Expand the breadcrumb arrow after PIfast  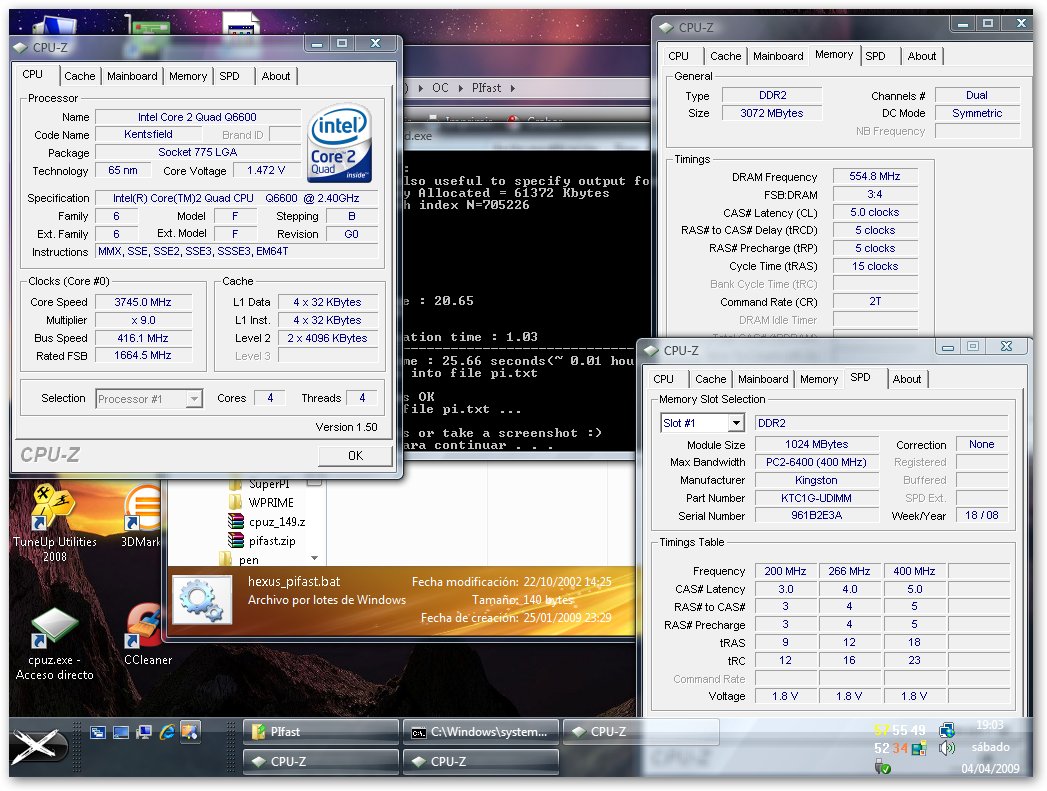click(512, 88)
